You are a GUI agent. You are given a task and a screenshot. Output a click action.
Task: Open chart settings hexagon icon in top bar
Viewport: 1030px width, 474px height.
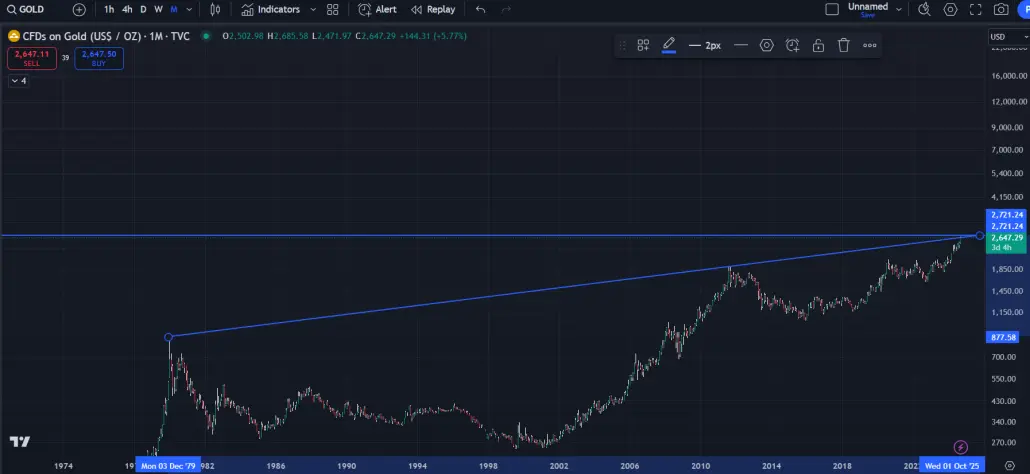(x=950, y=9)
